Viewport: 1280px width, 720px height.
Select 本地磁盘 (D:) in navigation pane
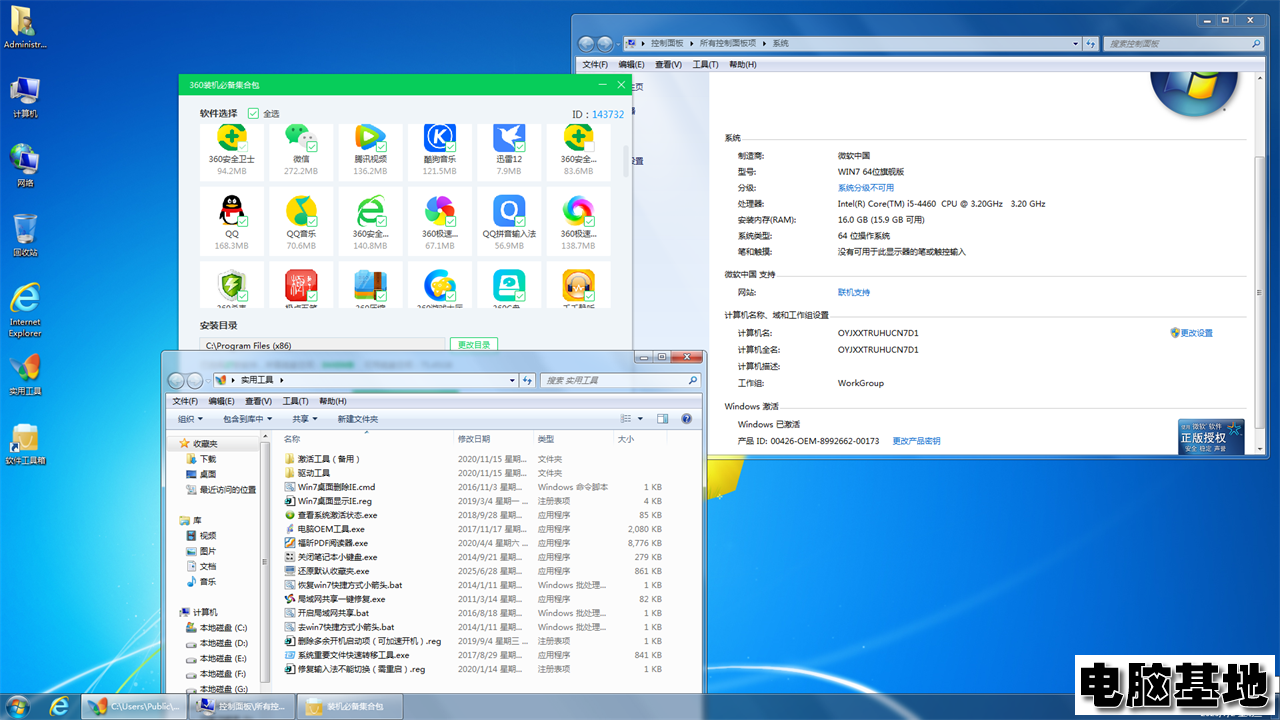216,643
